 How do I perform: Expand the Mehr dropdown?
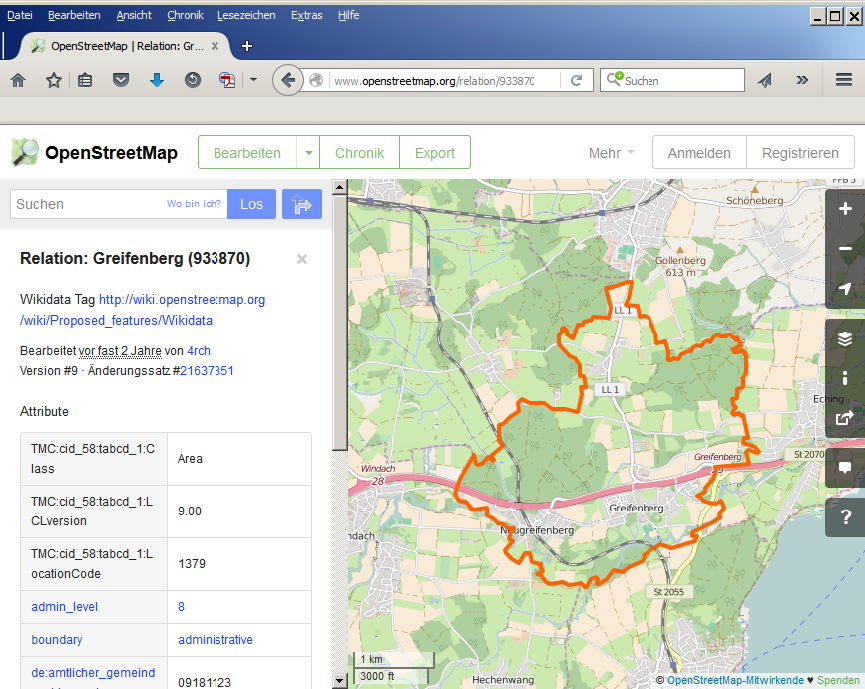pyautogui.click(x=611, y=153)
